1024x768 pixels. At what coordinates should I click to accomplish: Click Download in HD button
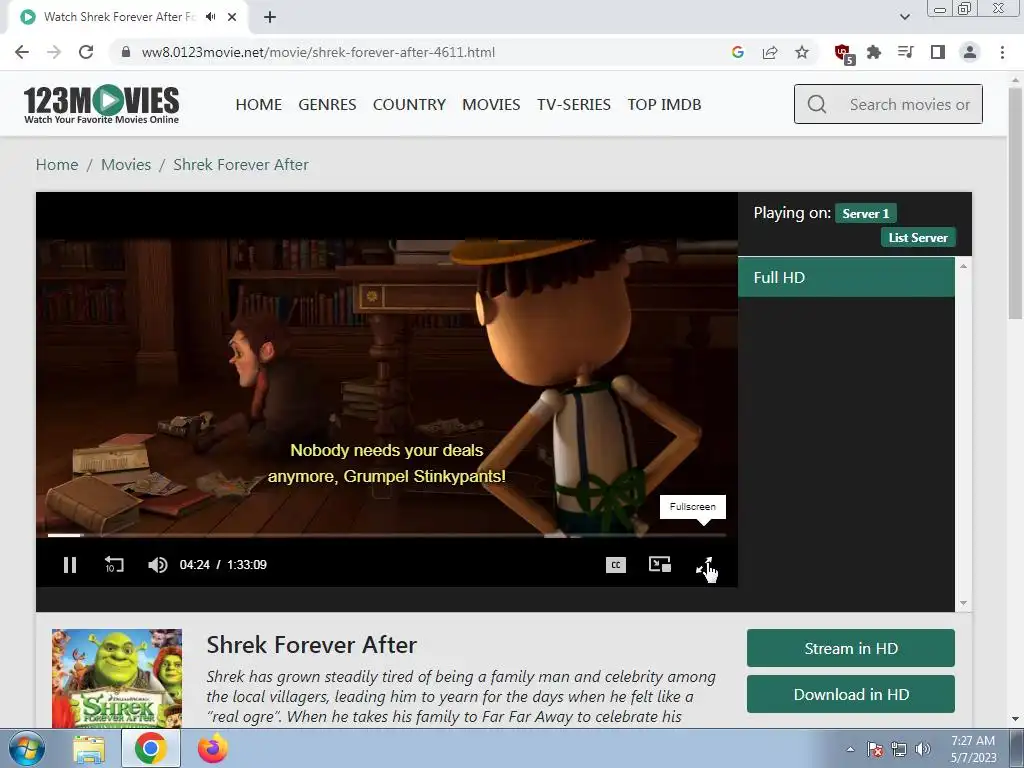coord(851,694)
